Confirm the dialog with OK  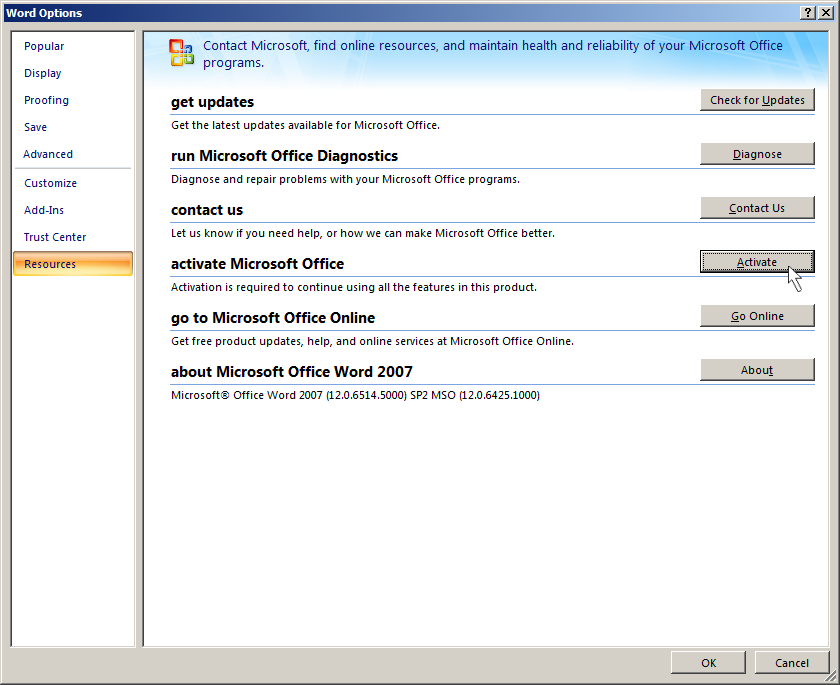click(708, 662)
